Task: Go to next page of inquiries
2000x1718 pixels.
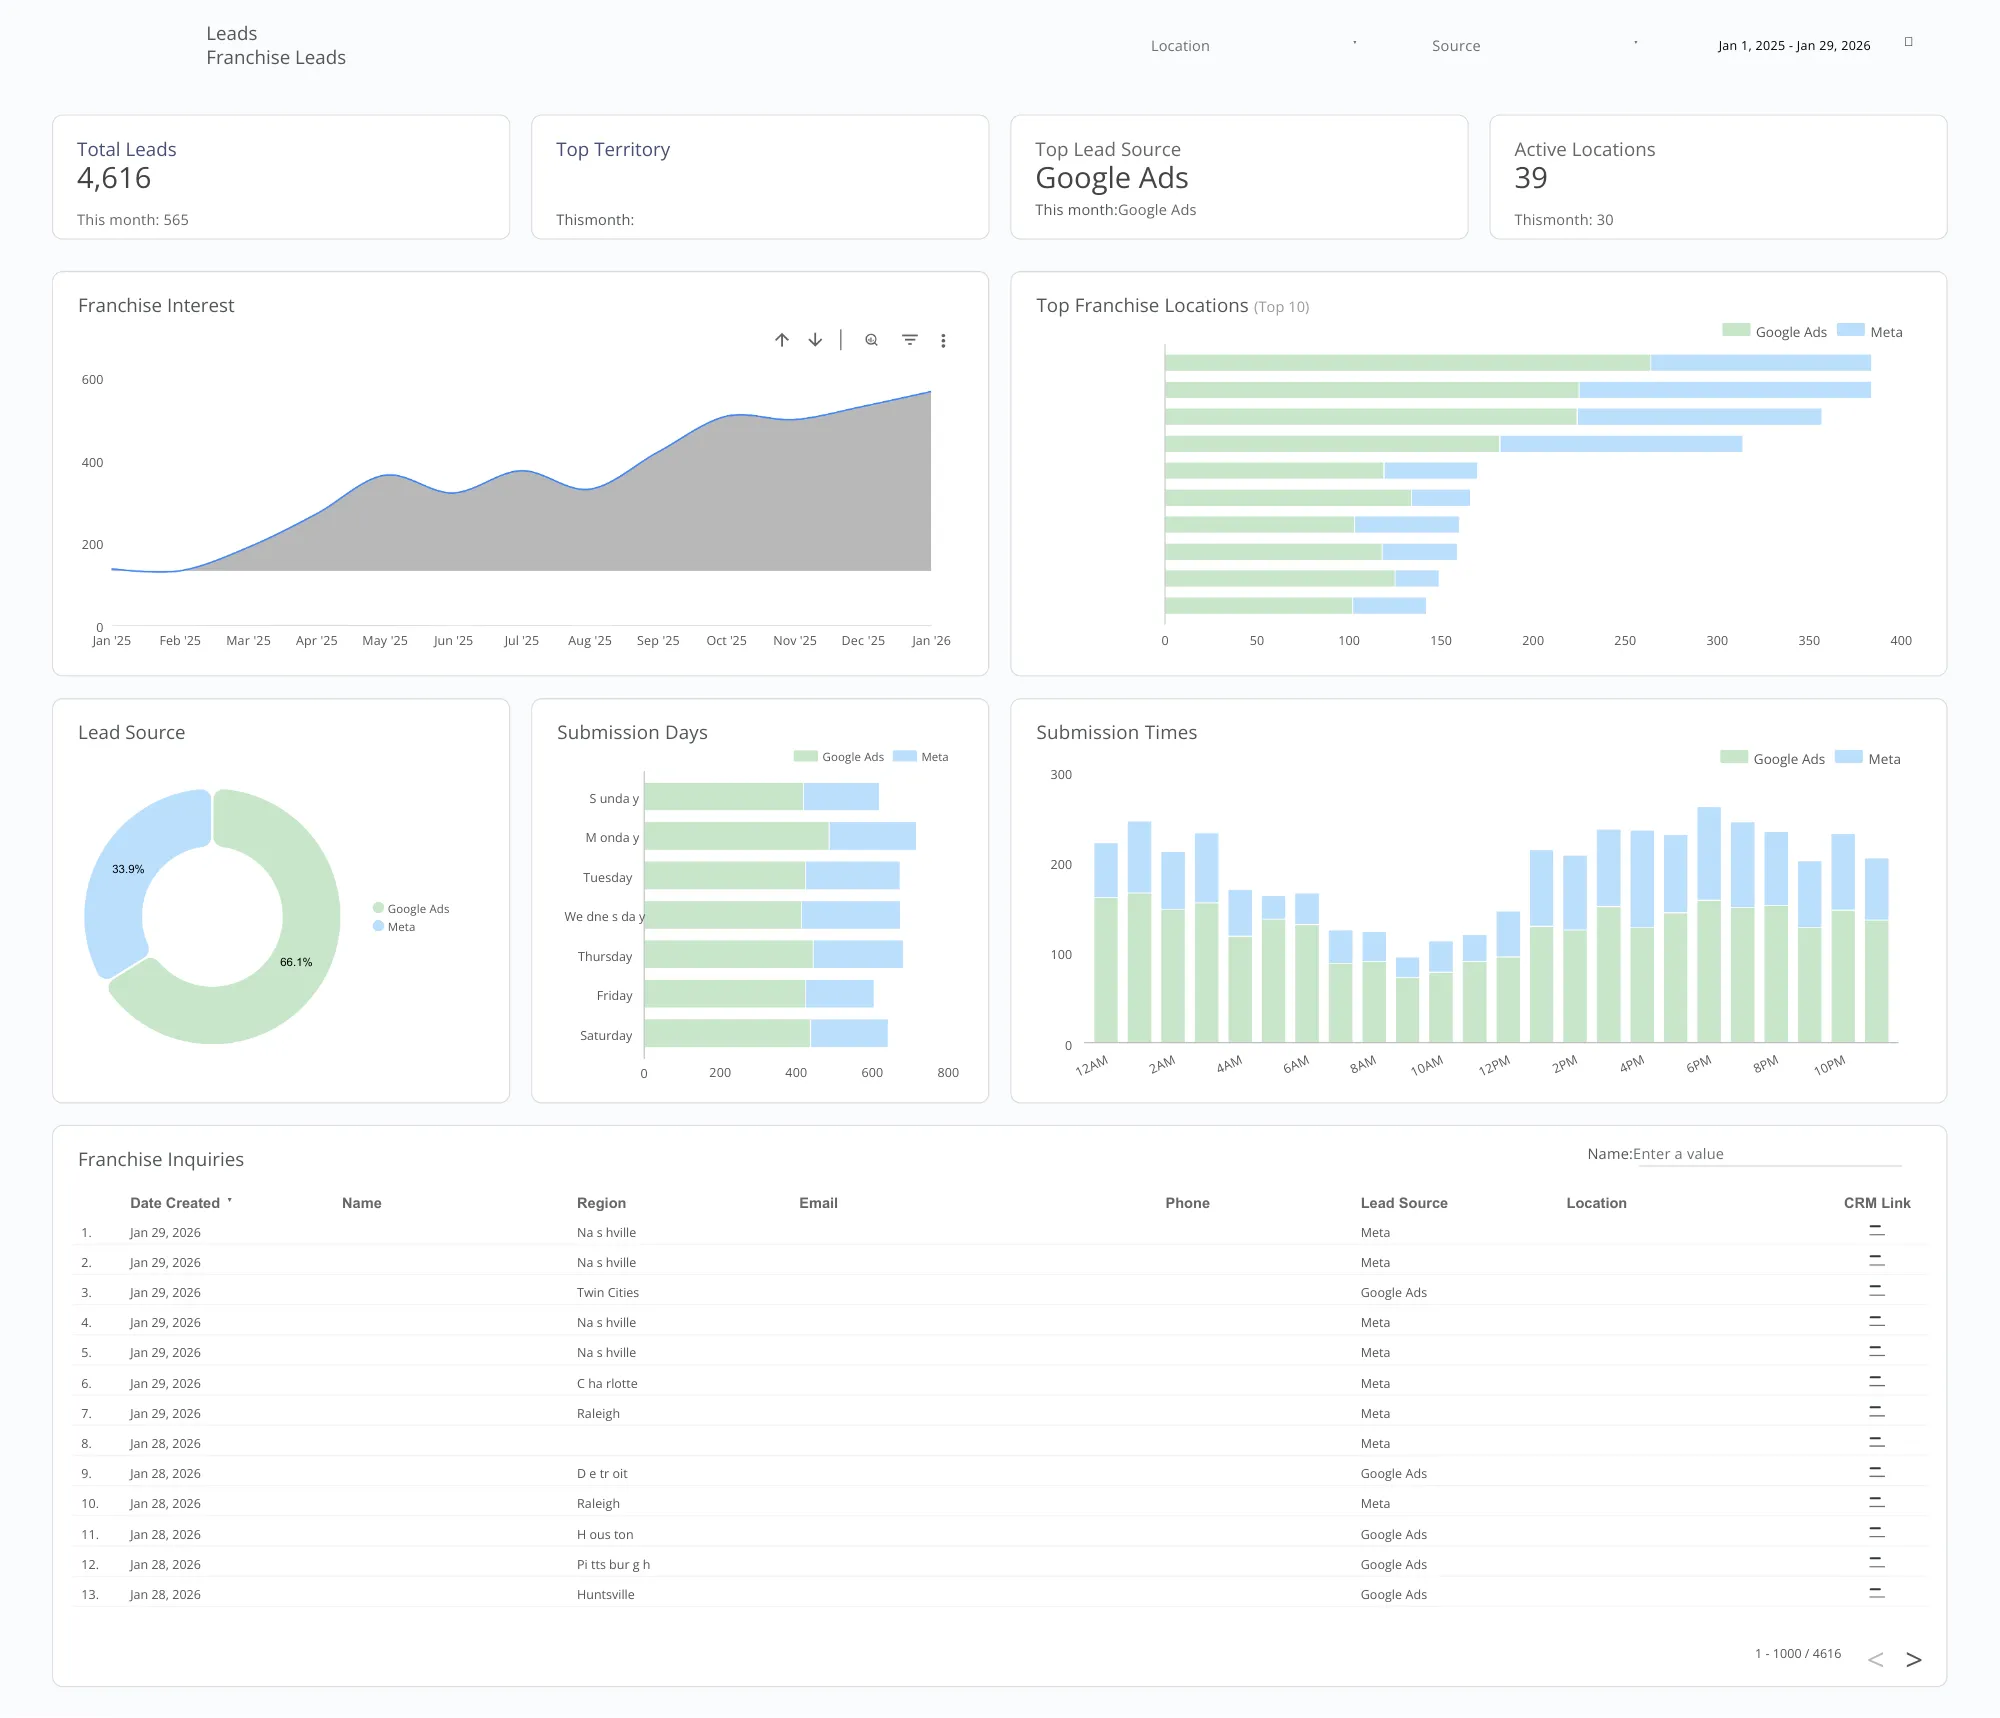Action: click(x=1914, y=1660)
